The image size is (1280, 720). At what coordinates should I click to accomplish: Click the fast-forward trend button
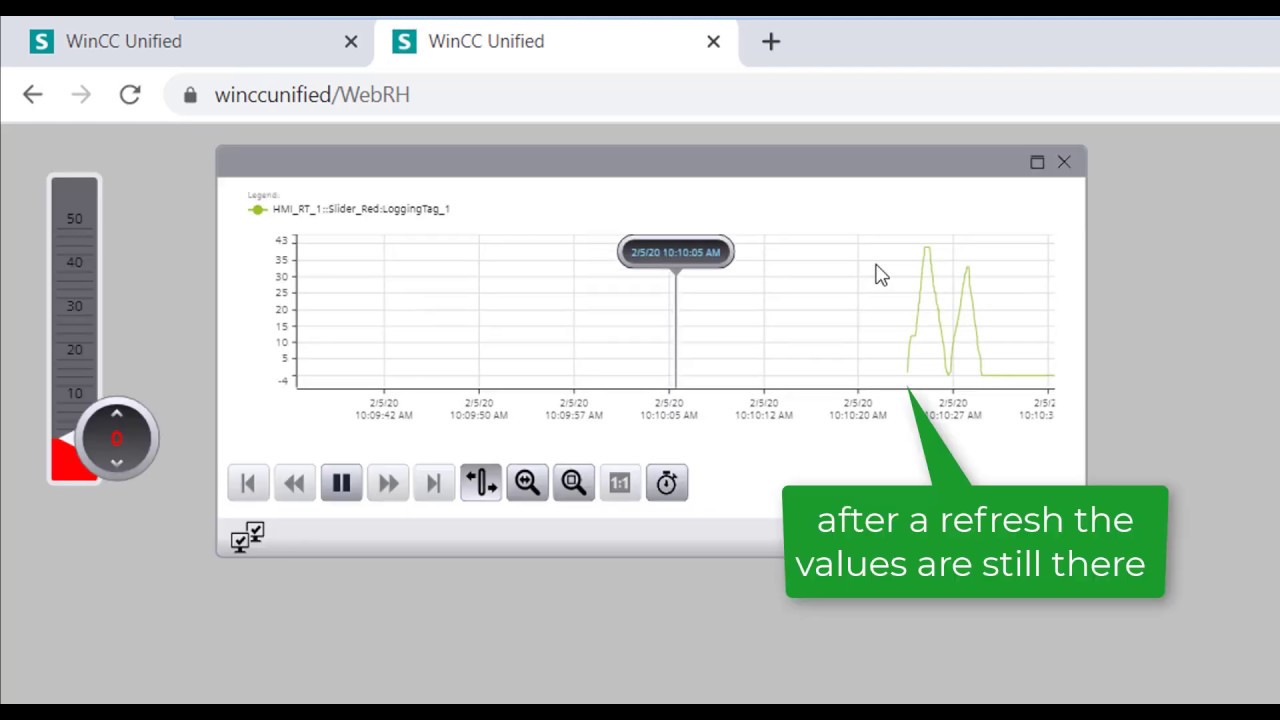388,483
